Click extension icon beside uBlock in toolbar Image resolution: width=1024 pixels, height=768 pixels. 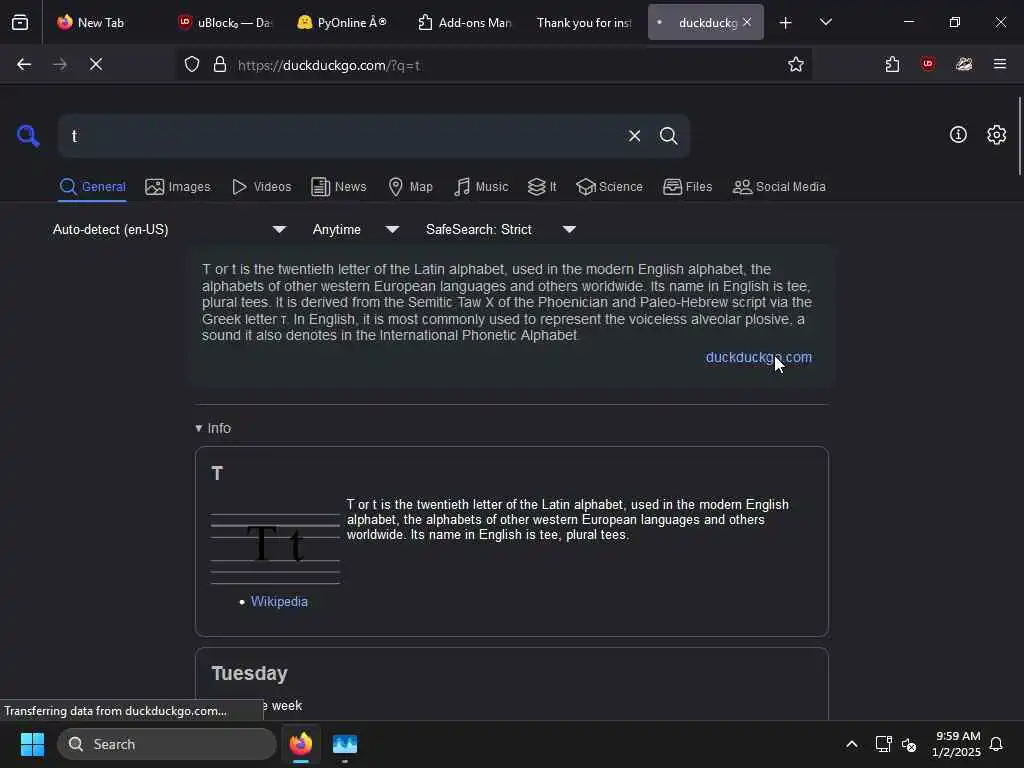pos(964,64)
